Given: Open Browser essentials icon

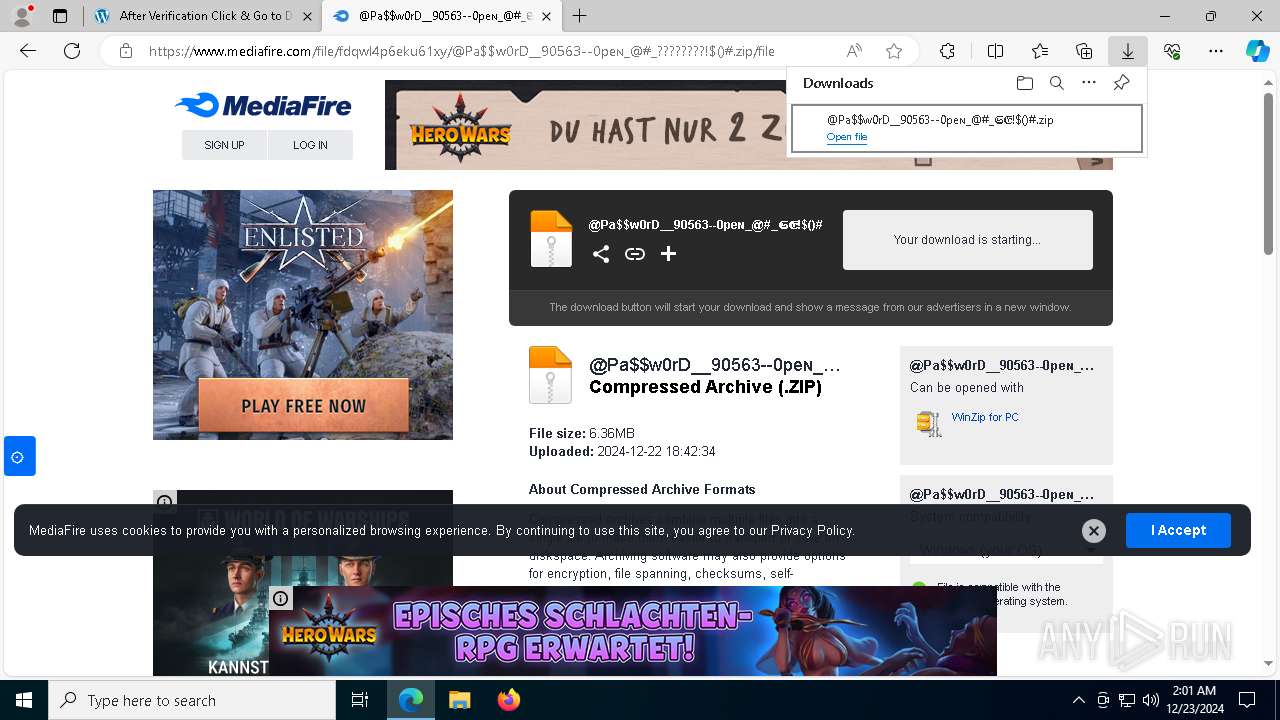Looking at the screenshot, I should [1172, 51].
